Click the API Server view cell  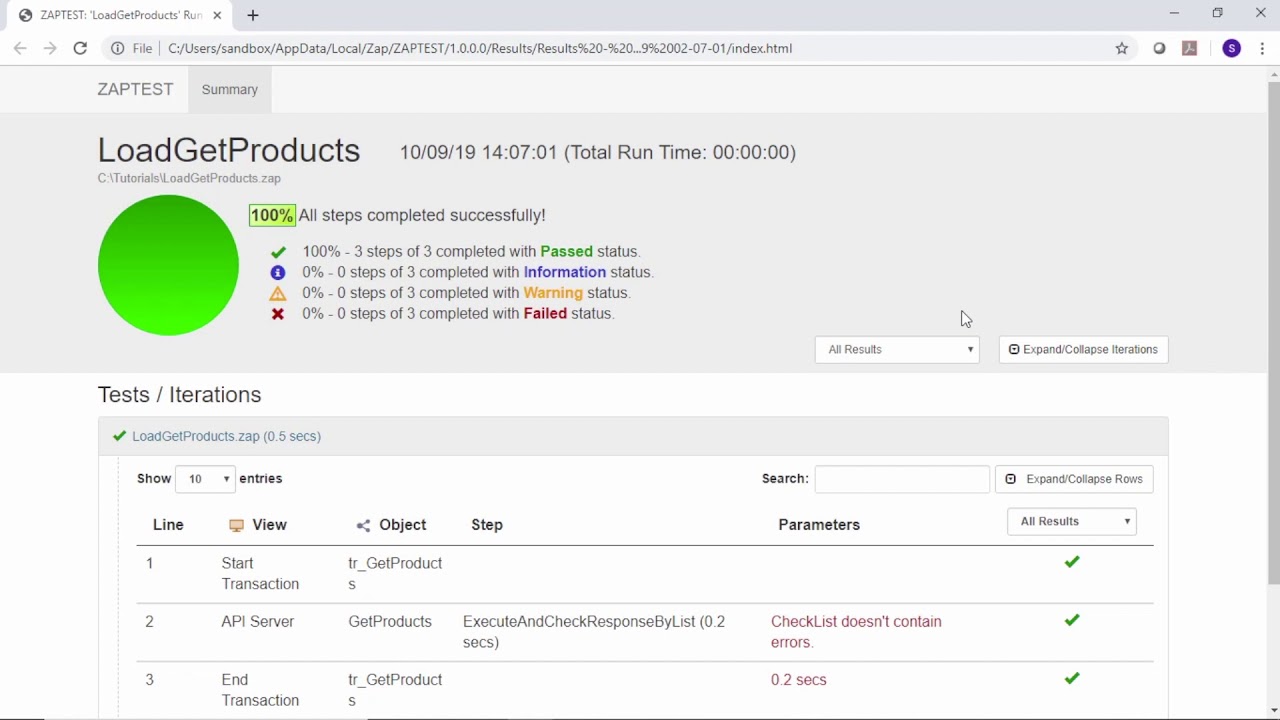pos(258,622)
